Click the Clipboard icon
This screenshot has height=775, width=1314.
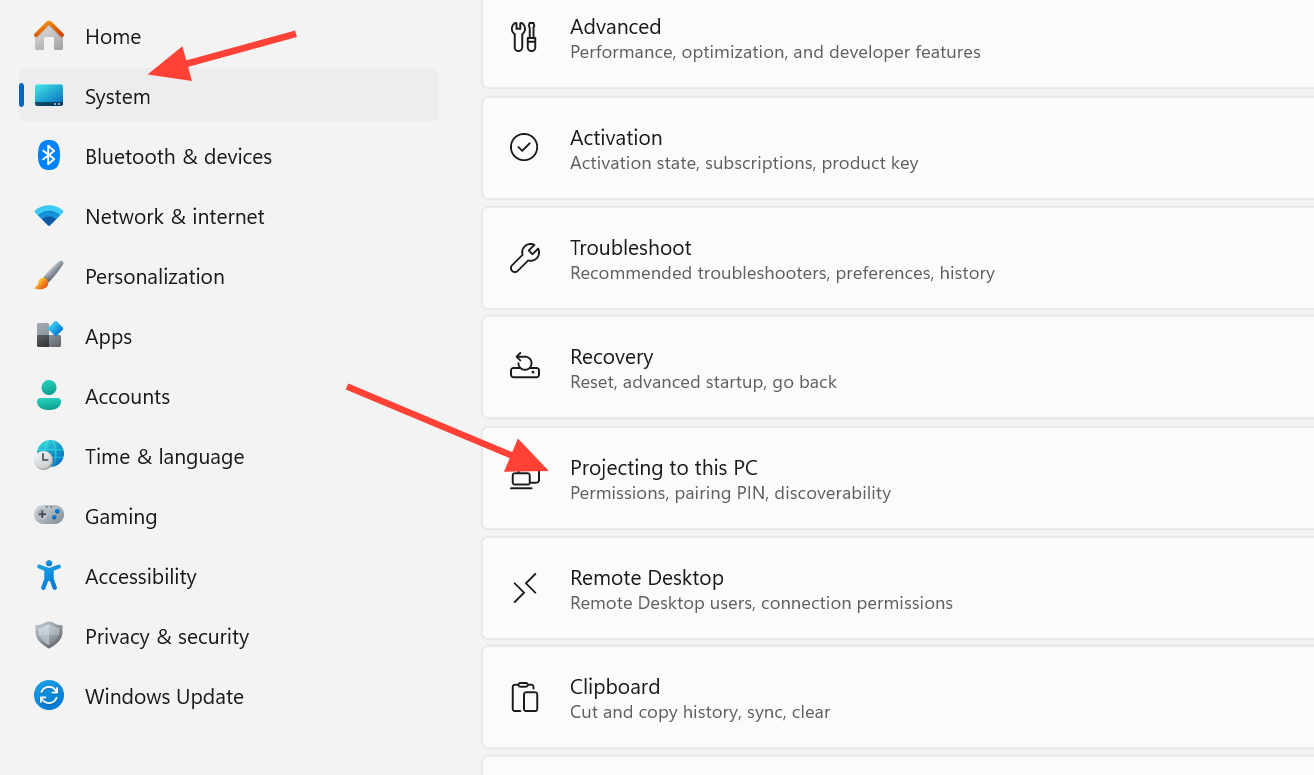[524, 697]
